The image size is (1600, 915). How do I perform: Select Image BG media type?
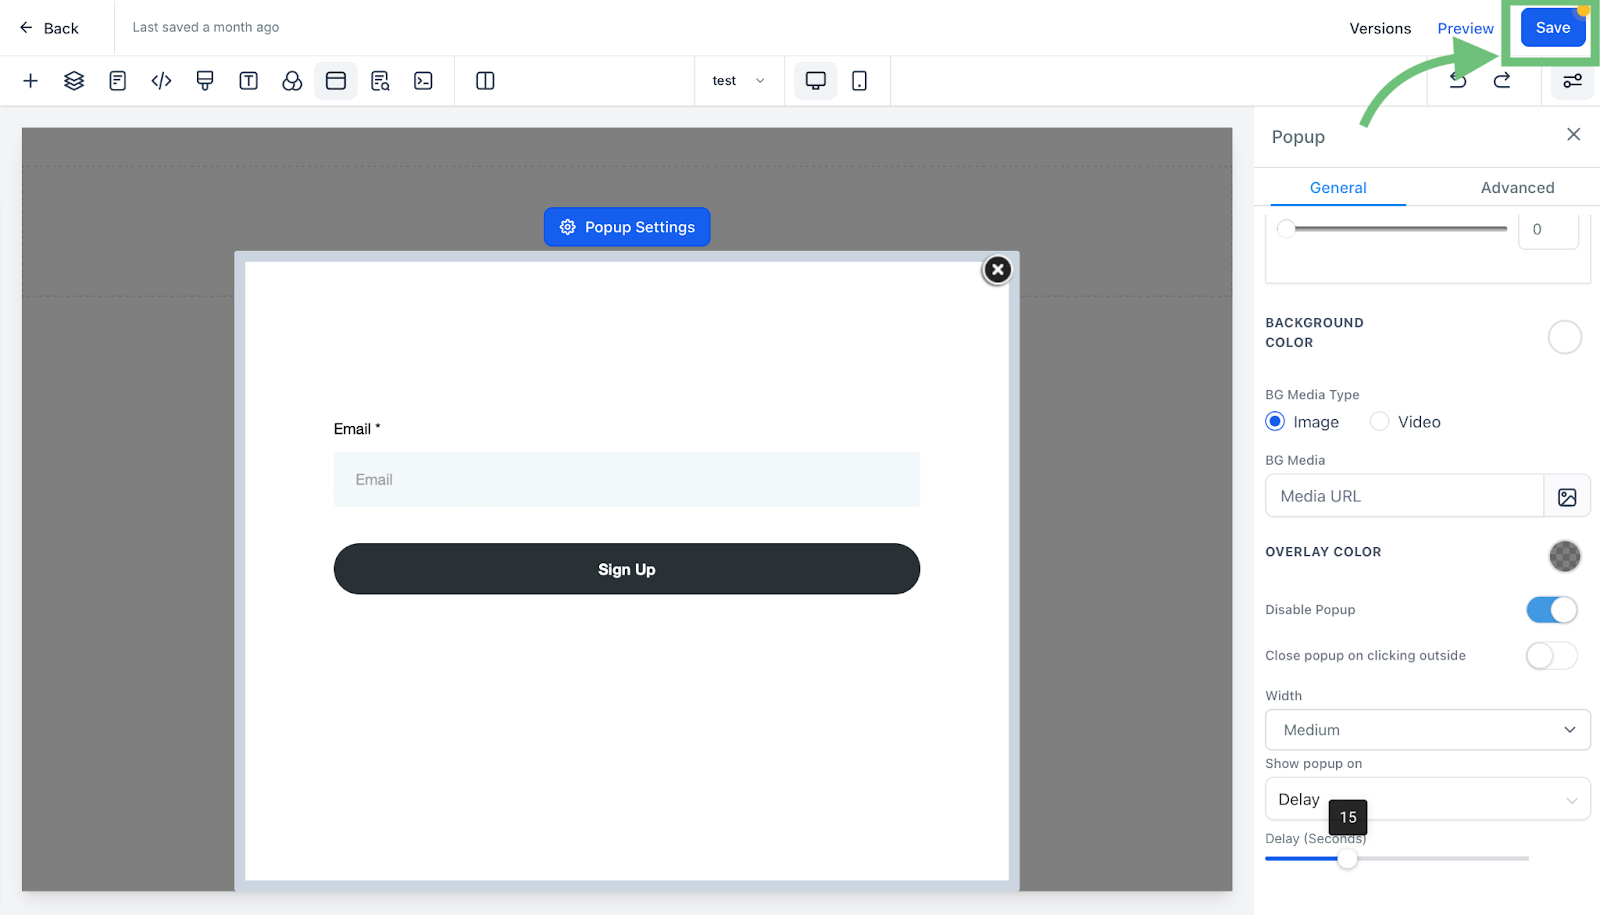pyautogui.click(x=1275, y=422)
